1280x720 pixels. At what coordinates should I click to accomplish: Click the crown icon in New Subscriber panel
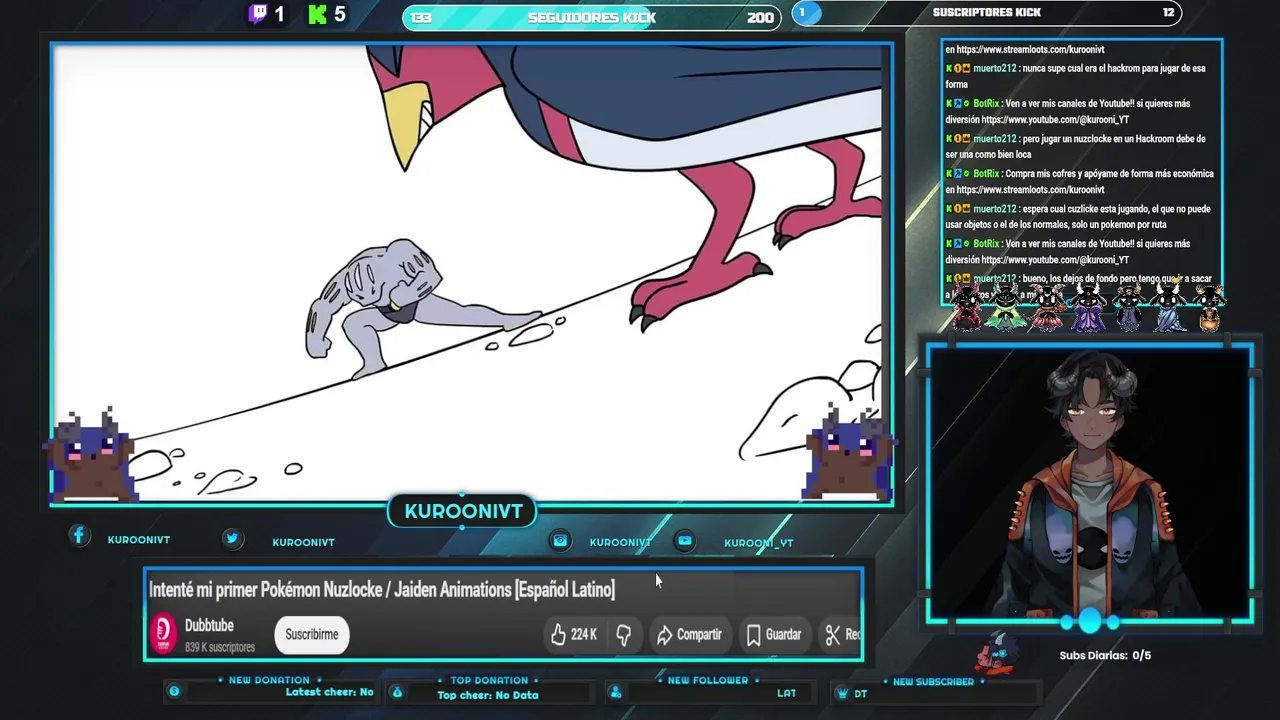841,693
